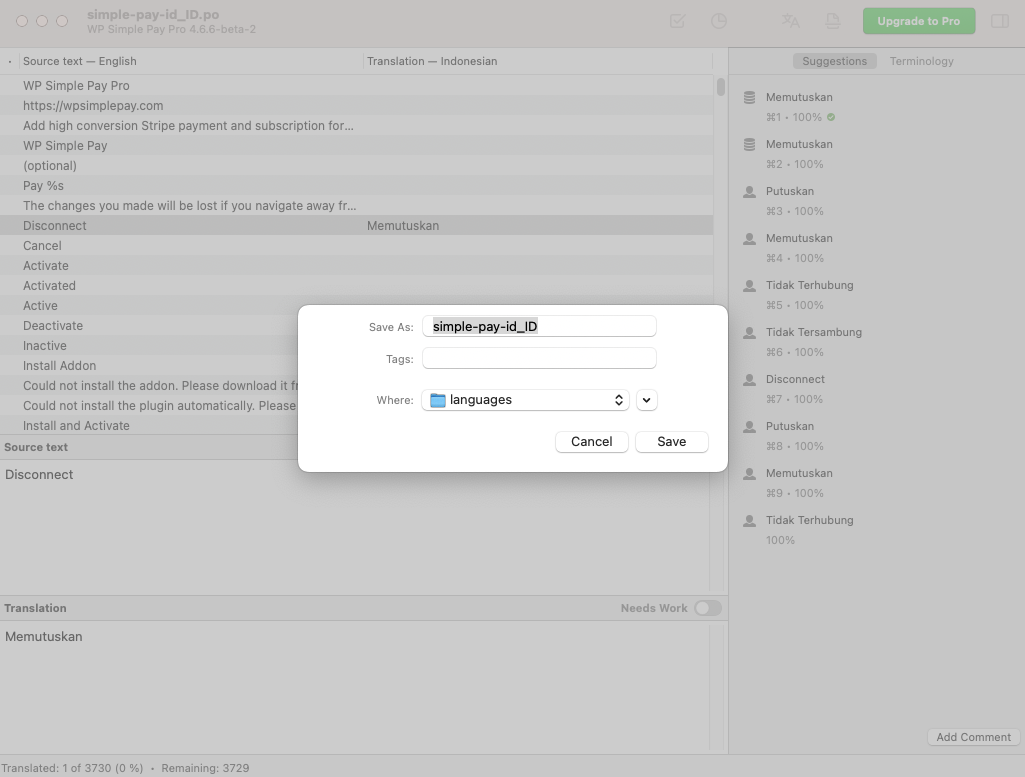Open the translation statistics icon
This screenshot has width=1025, height=777.
(x=719, y=20)
